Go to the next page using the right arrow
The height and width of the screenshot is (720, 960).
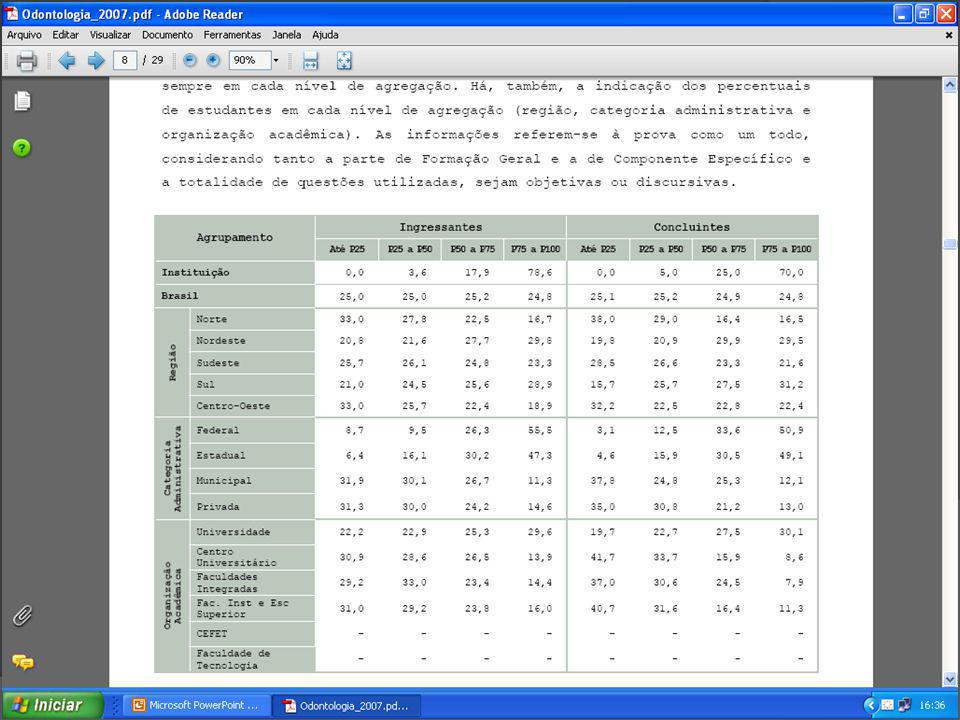pyautogui.click(x=96, y=61)
